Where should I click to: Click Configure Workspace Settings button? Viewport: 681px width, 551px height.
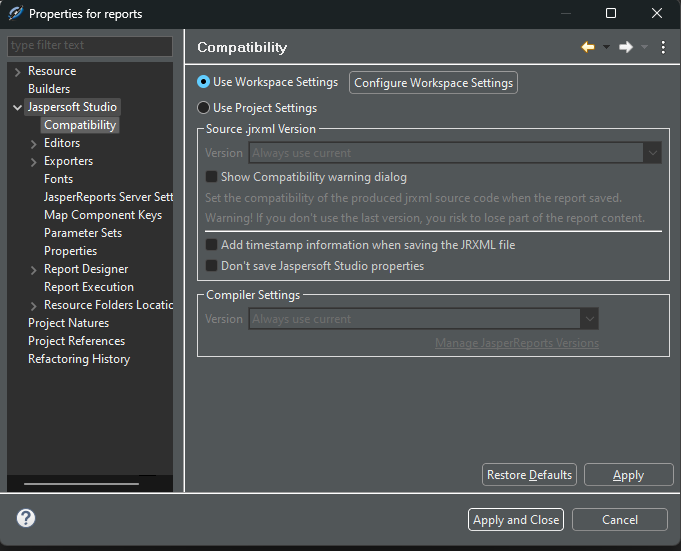(433, 82)
